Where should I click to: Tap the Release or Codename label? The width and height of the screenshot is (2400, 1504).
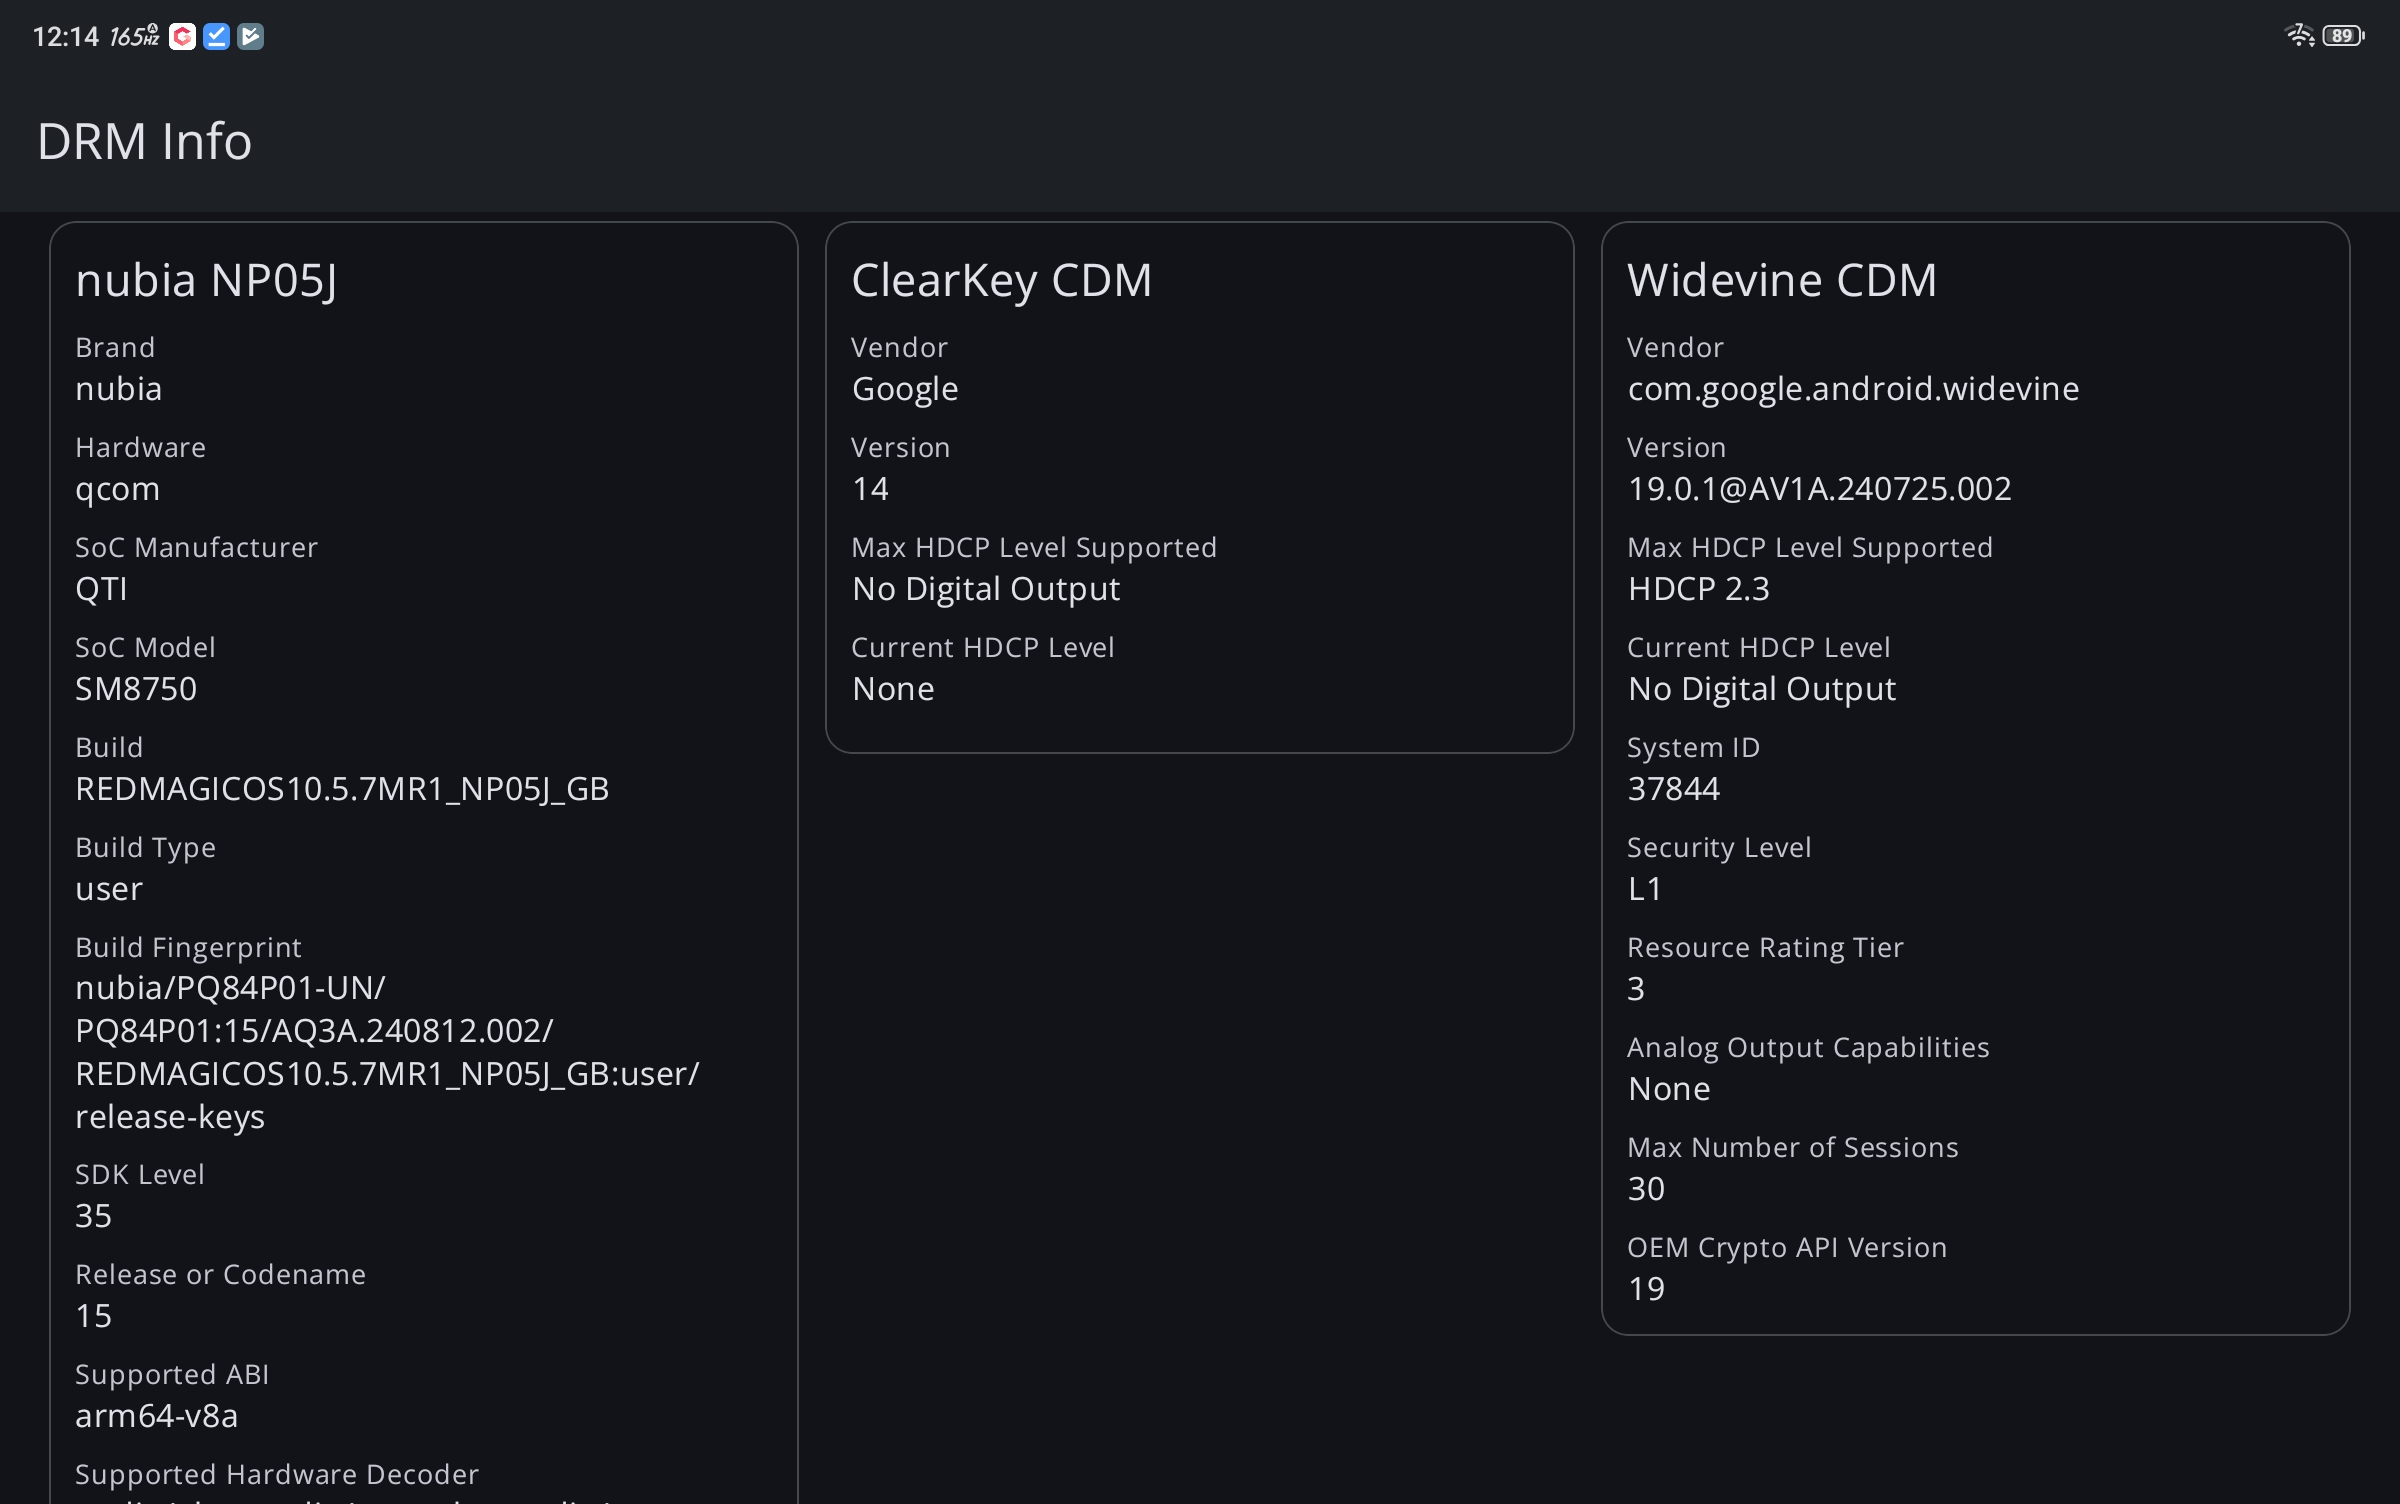(220, 1274)
